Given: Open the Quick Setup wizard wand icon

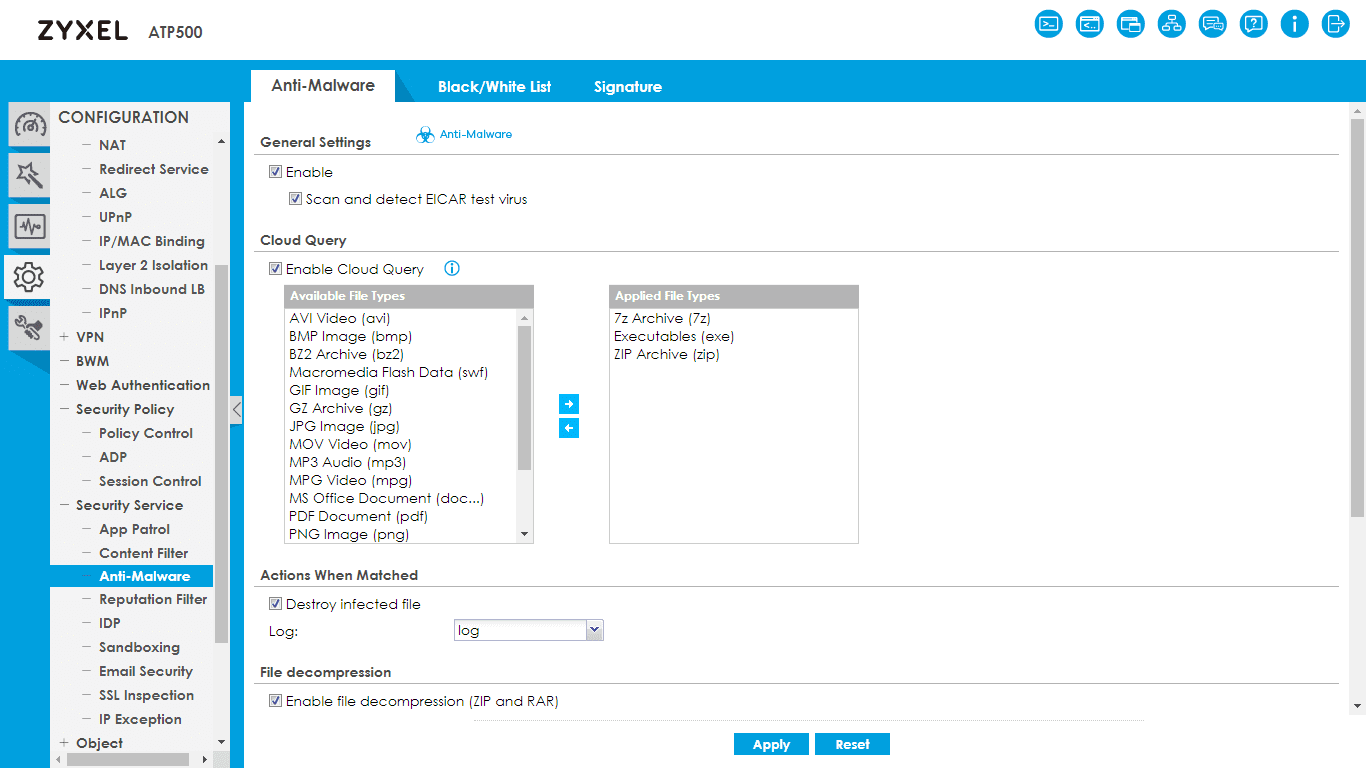Looking at the screenshot, I should (x=30, y=176).
